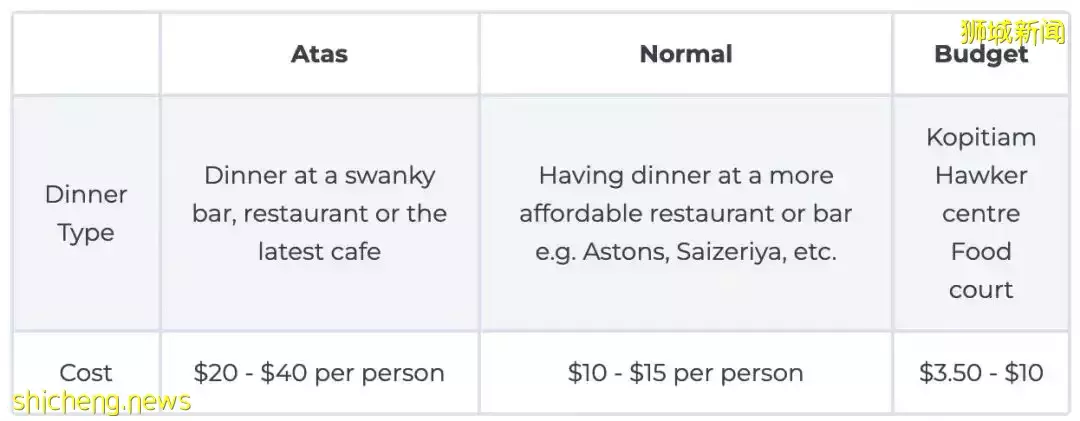Click the "latest cafe" text
This screenshot has width=1080, height=421.
[319, 251]
